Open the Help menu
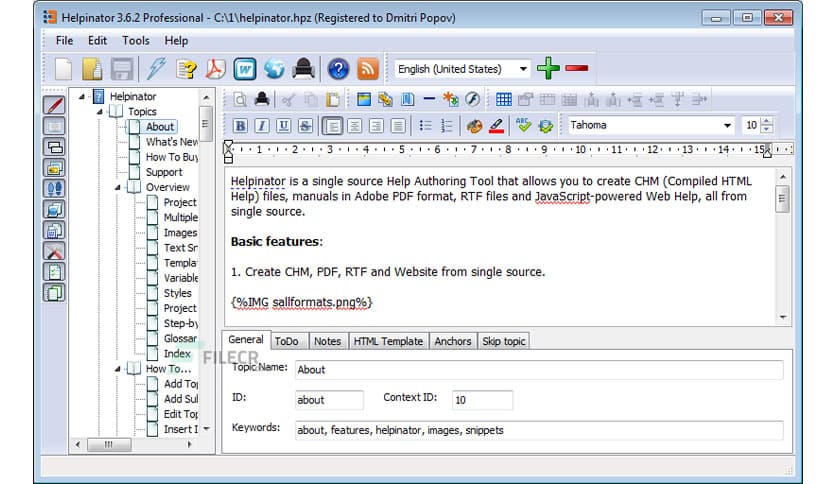836x484 pixels. tap(176, 41)
